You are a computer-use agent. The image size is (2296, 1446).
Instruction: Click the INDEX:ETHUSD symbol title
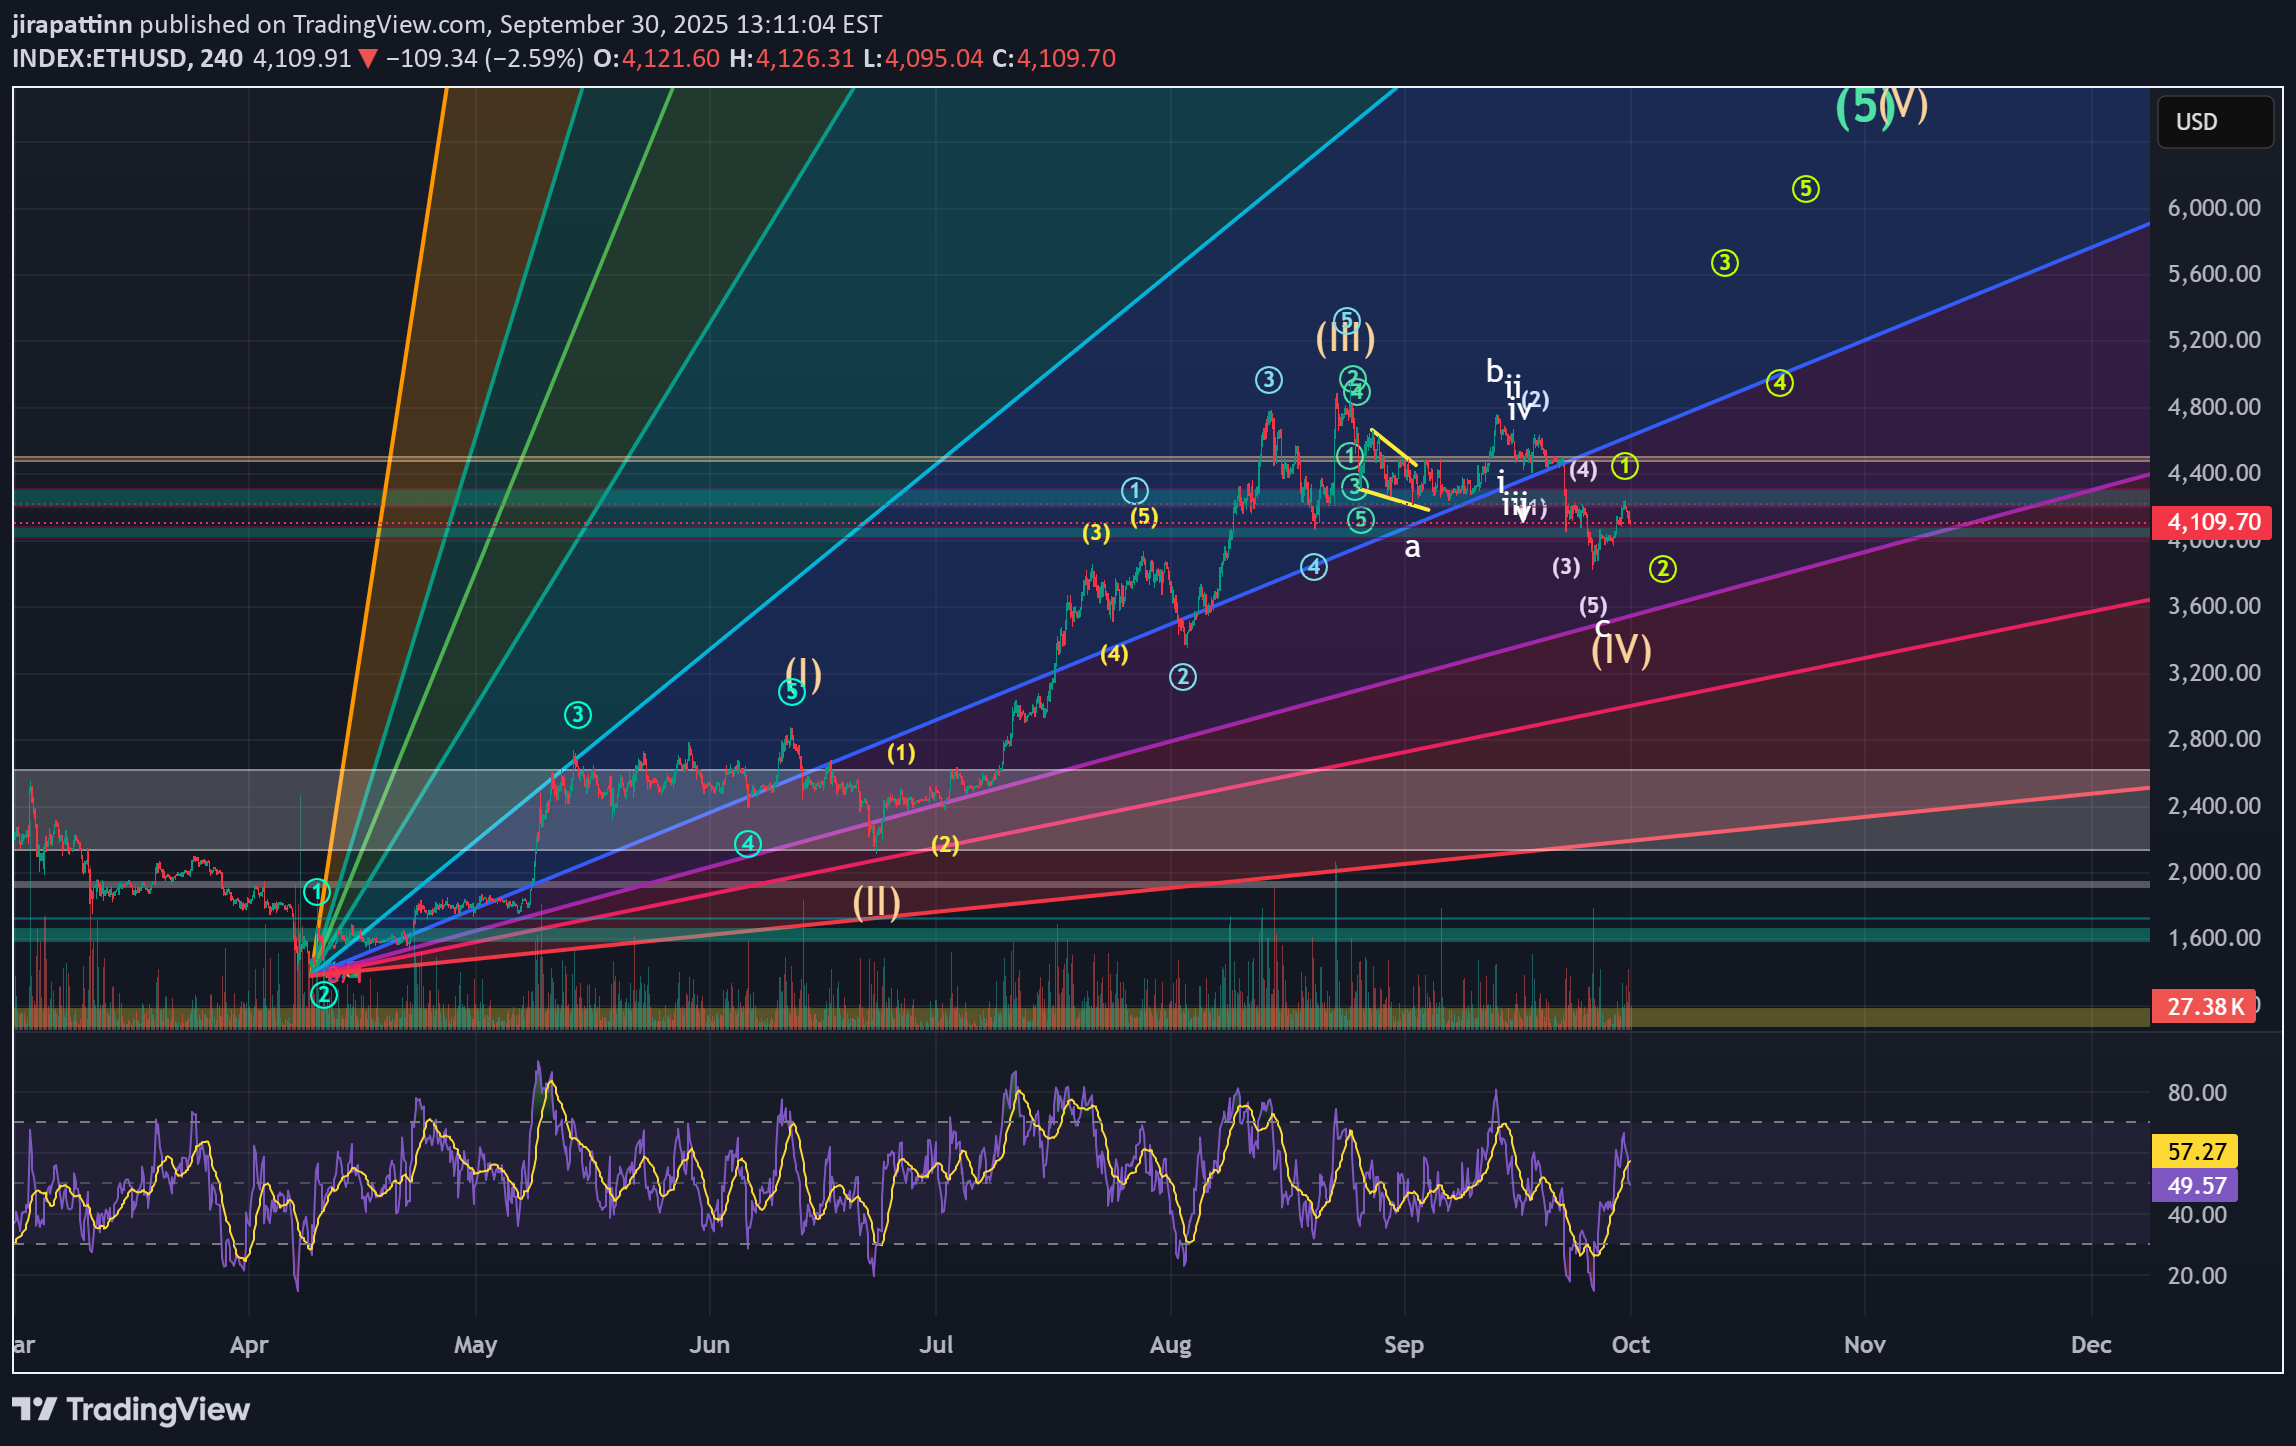click(100, 58)
